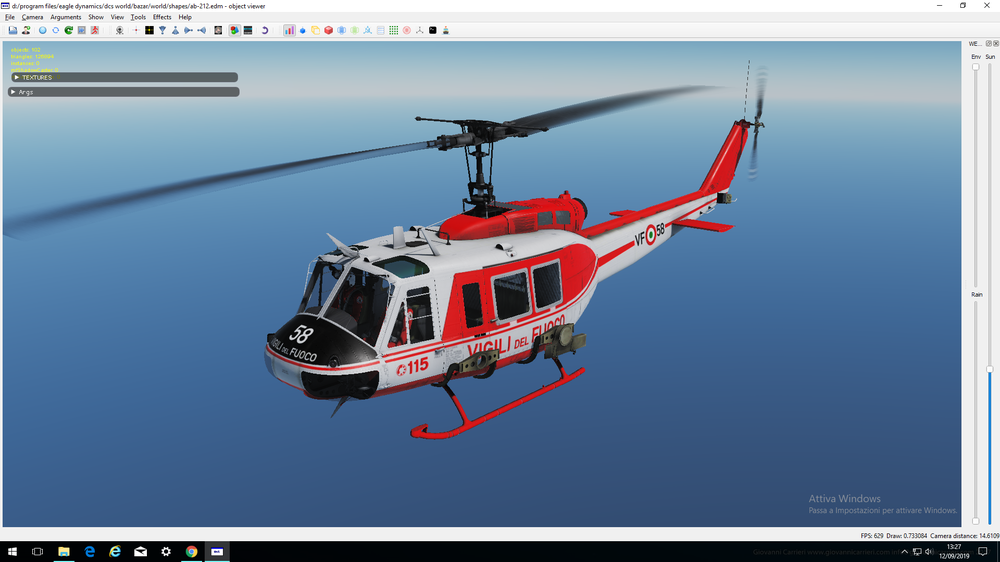
Task: Click the blue cone spotlight icon
Action: (175, 30)
